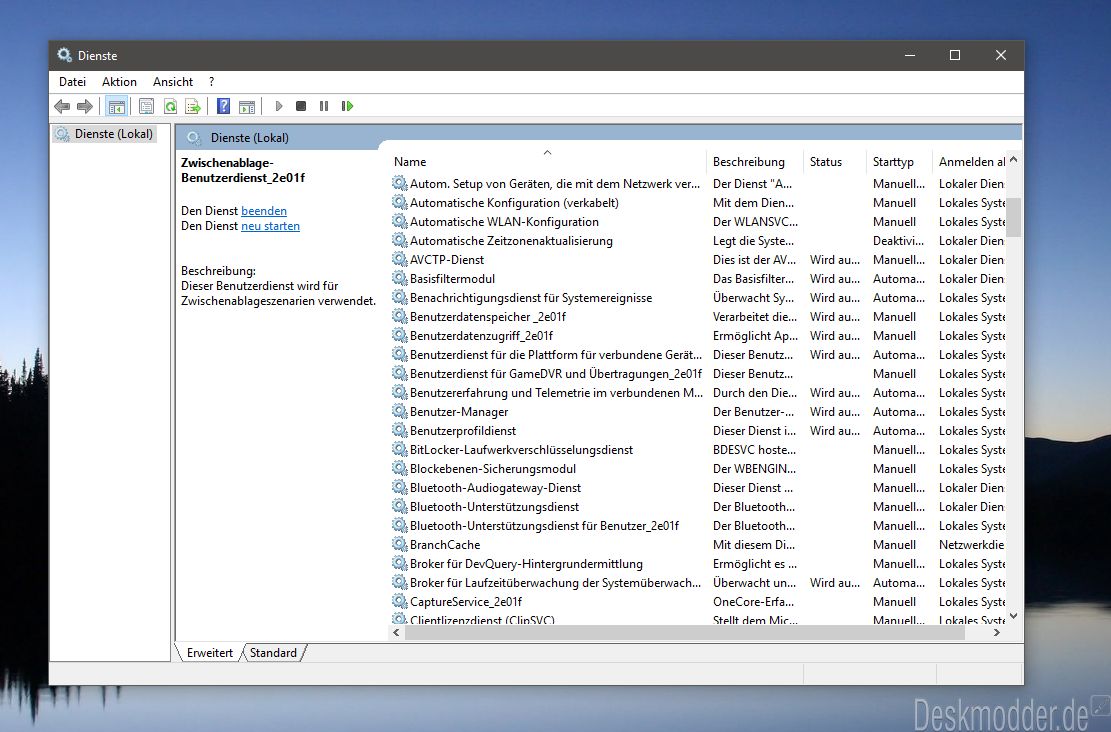Click the 'beenden' link to stop the service
Screen dimensions: 1111x732
(x=264, y=211)
